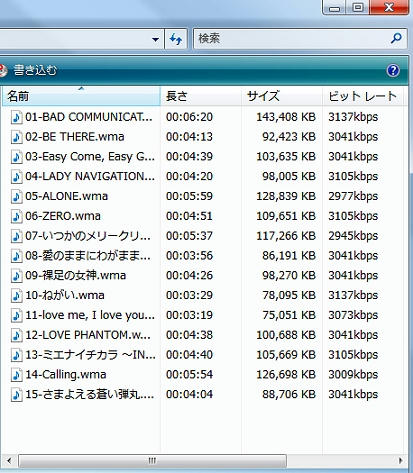The width and height of the screenshot is (413, 473).
Task: Select music icon of 15-さまよえる蒼い弾丸
Action: tap(17, 395)
